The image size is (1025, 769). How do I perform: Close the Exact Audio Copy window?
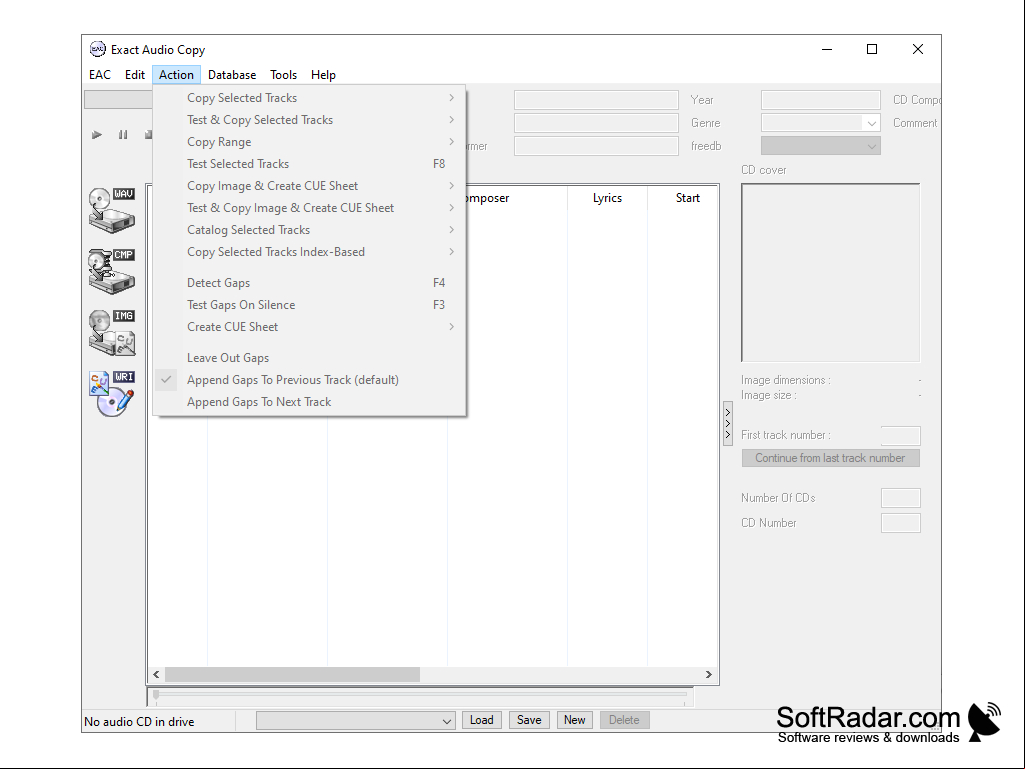[x=918, y=50]
